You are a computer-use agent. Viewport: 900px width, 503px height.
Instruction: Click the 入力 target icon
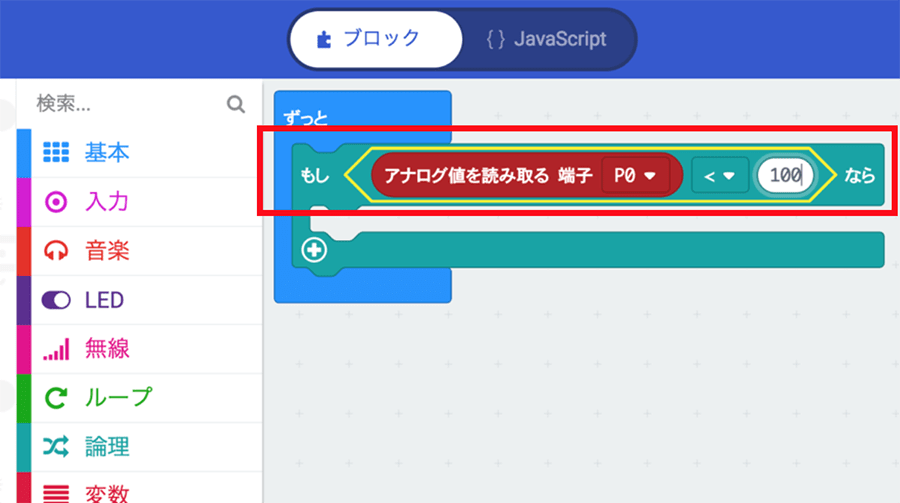pyautogui.click(x=56, y=202)
